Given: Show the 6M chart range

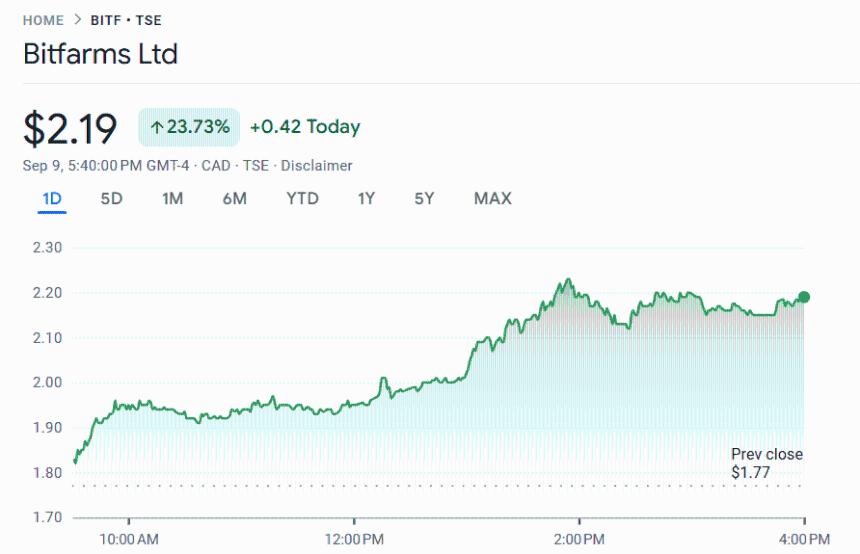Looking at the screenshot, I should [234, 198].
